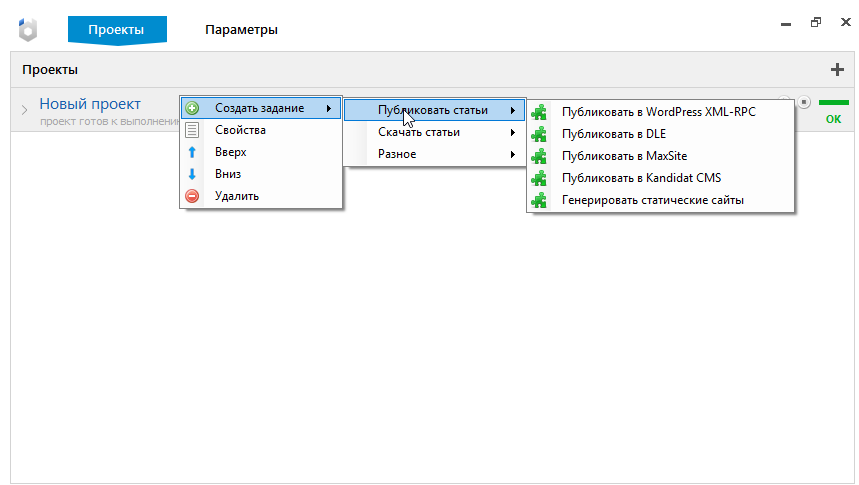The image size is (859, 485).
Task: Open the Скачать статьи submenu
Action: [434, 132]
